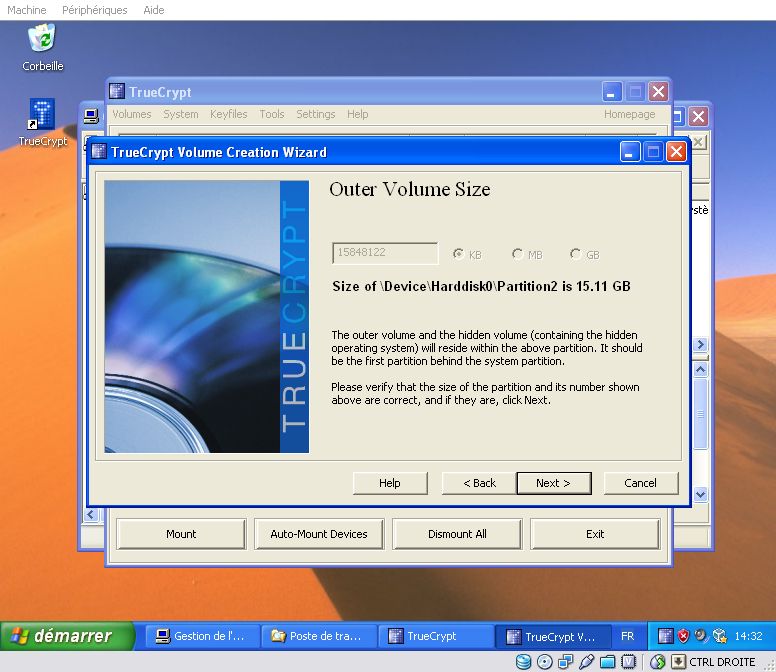776x672 pixels.
Task: Switch to Poste de tra... taskbar window
Action: [319, 636]
